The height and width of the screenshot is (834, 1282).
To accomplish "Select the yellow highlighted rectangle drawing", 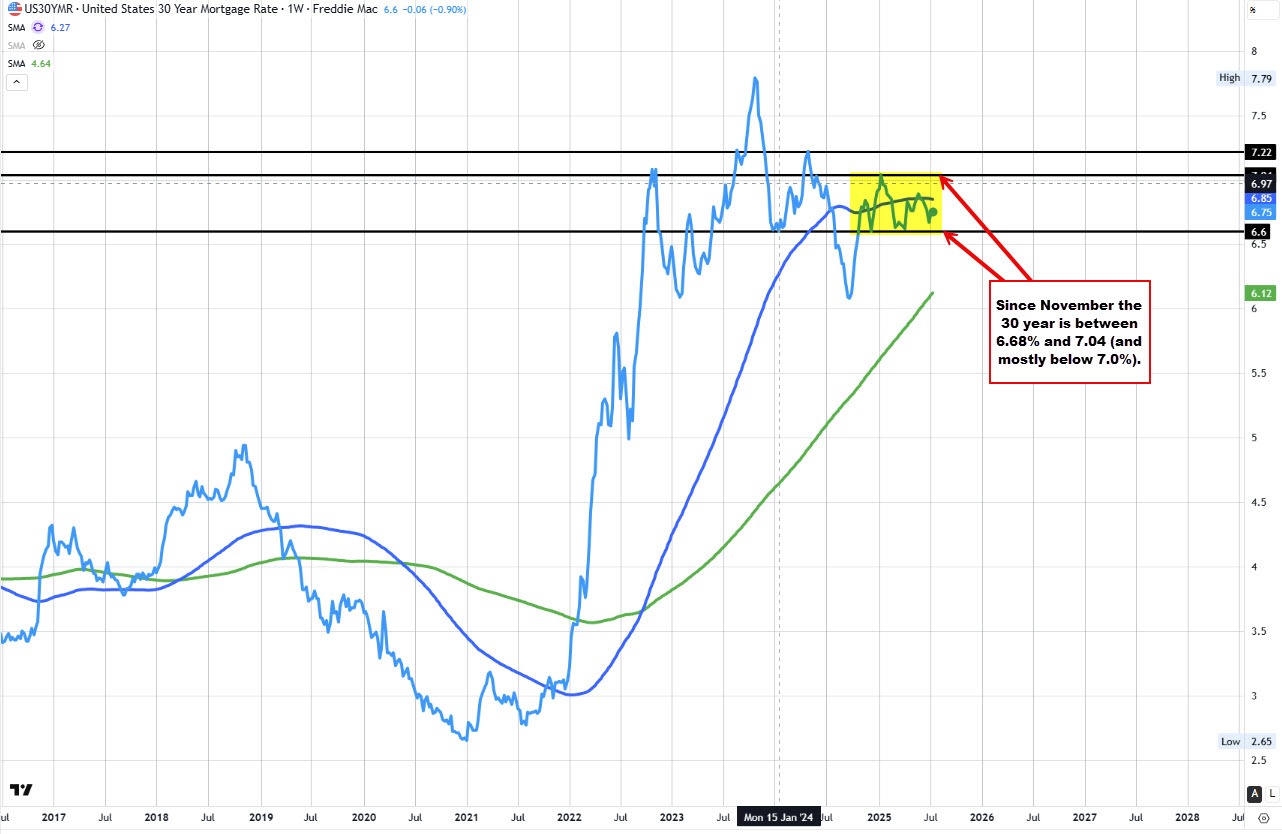I will coord(896,204).
